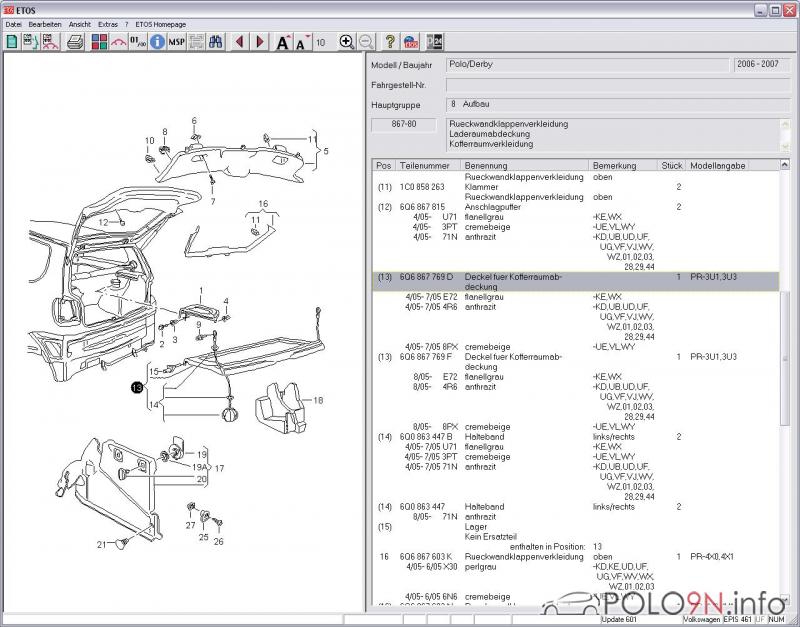Viewport: 800px width, 627px height.
Task: Open the Ansicht menu
Action: (x=80, y=24)
